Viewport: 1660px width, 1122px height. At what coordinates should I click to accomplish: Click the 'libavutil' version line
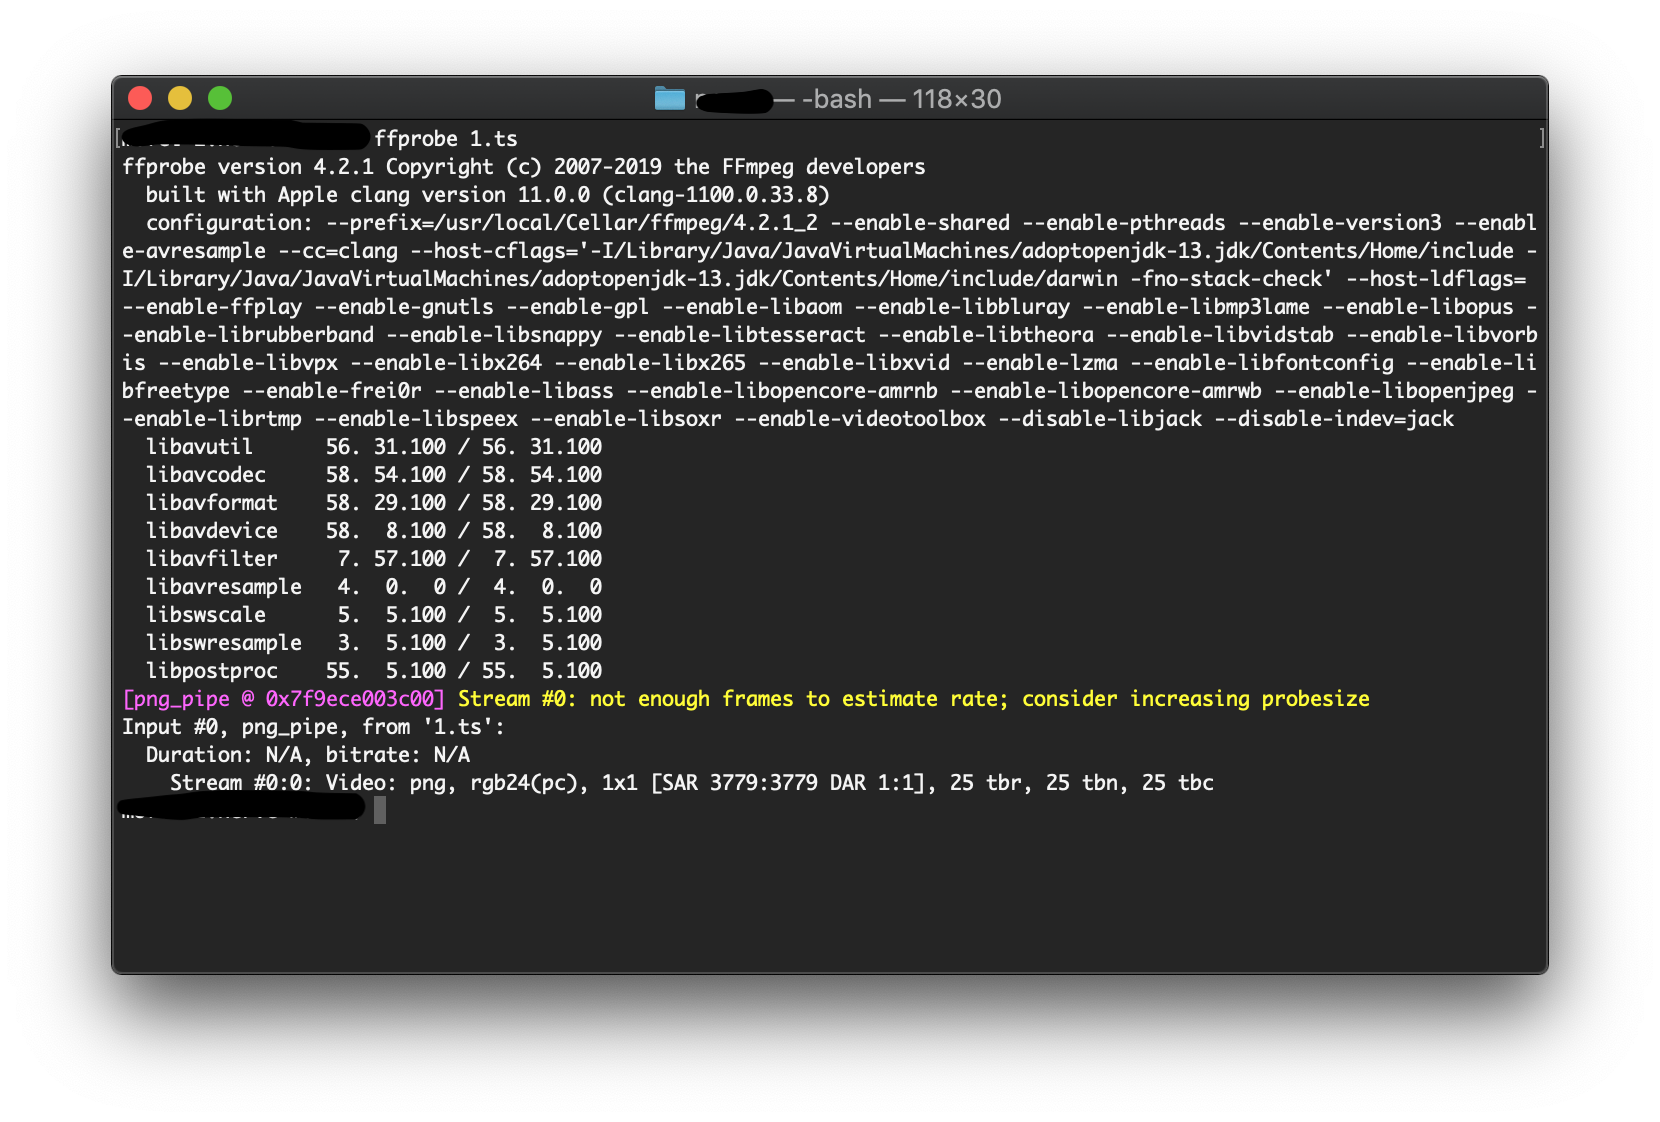[x=373, y=447]
